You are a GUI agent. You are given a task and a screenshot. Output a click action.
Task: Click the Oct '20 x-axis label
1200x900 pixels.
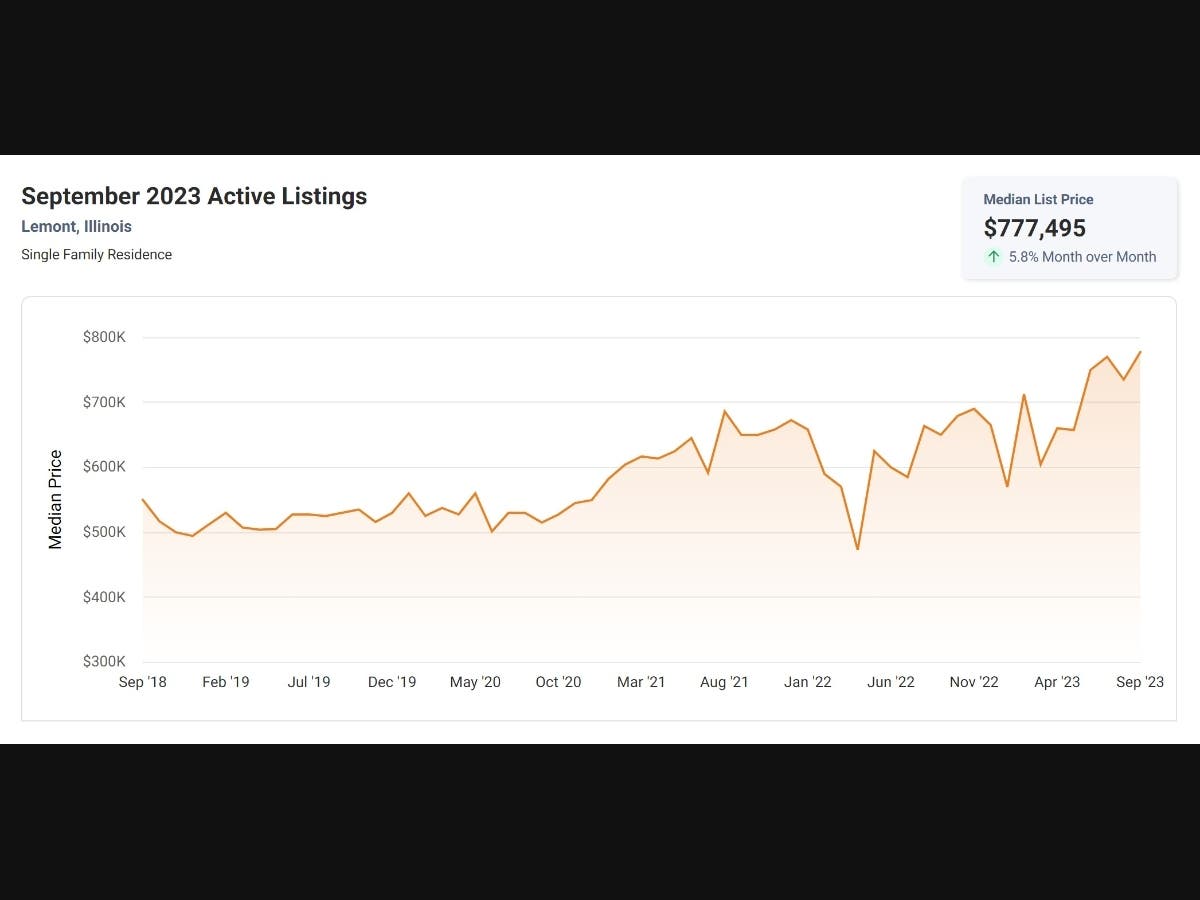click(x=558, y=682)
